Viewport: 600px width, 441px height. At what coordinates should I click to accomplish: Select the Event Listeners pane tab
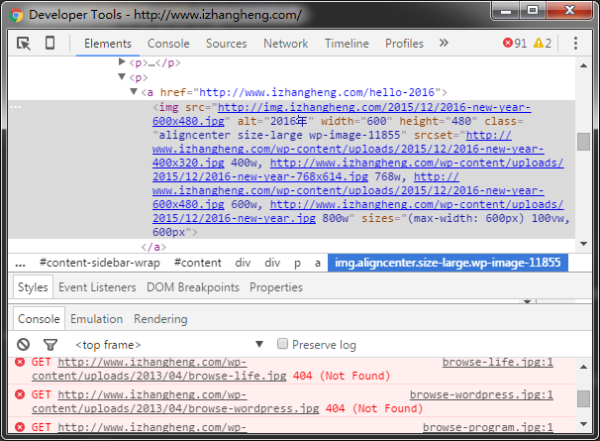97,287
